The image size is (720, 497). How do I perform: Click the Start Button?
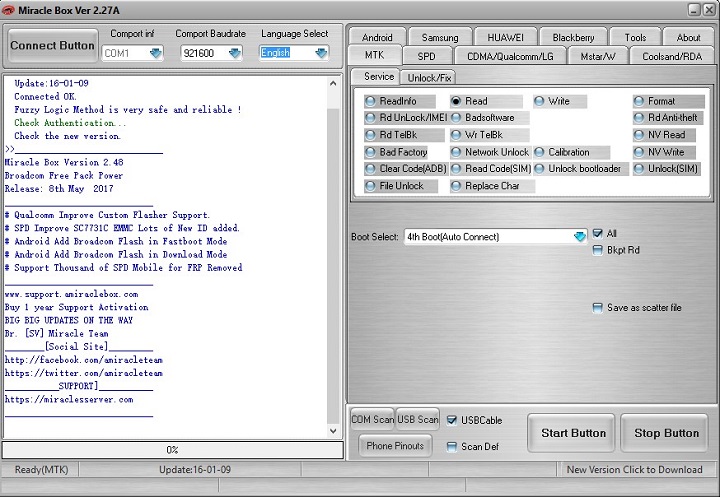(x=573, y=433)
